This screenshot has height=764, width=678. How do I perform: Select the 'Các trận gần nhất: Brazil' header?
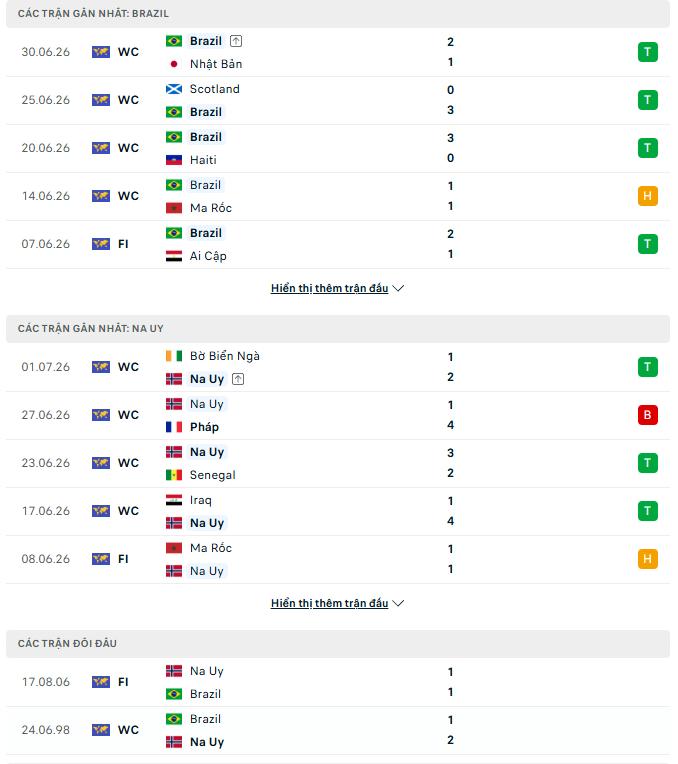pos(338,14)
